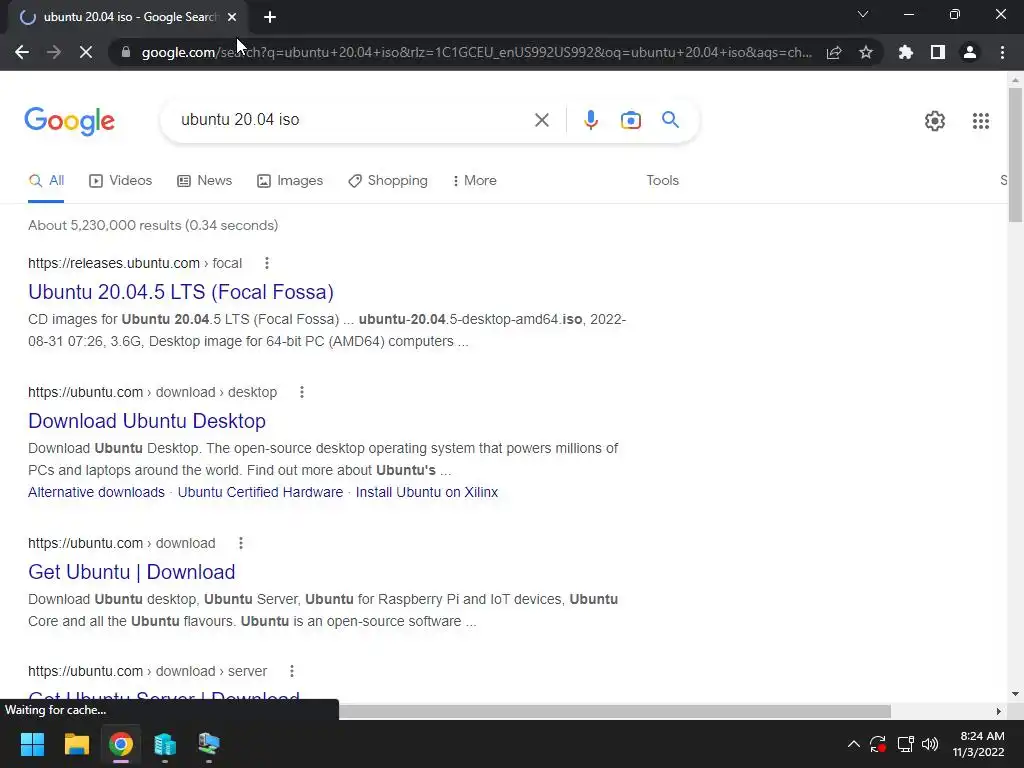1024x768 pixels.
Task: Share this page via the share icon
Action: pyautogui.click(x=834, y=52)
